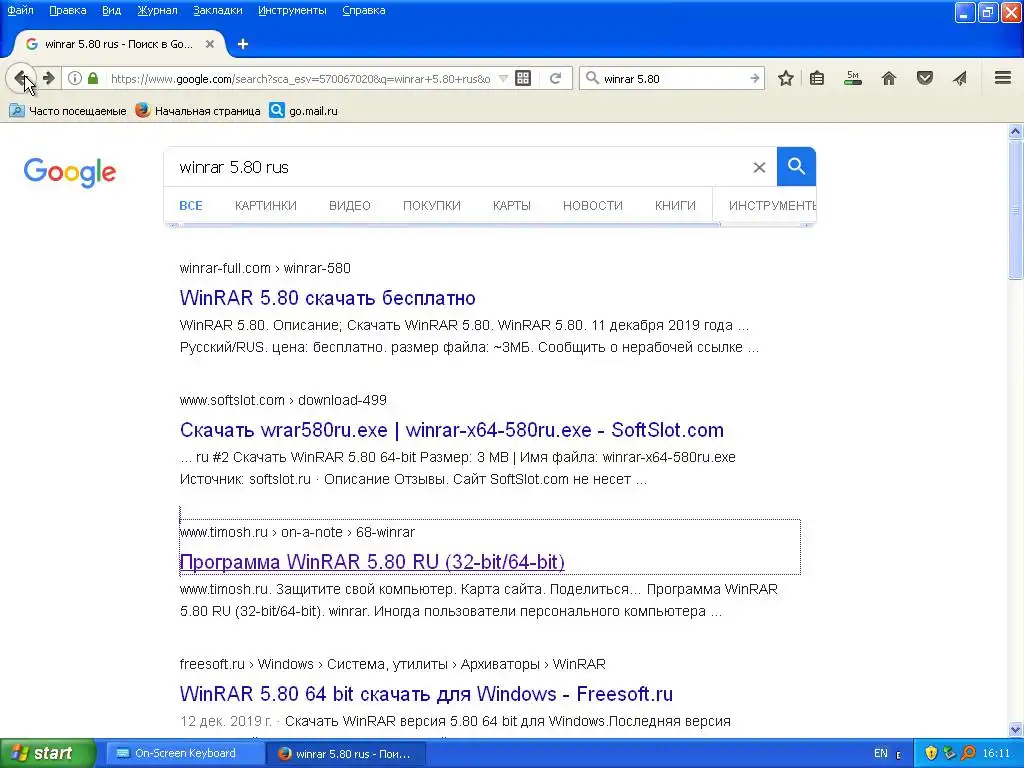Open Скачать wrar580ru.exe SoftSlot.com result
Viewport: 1024px width, 768px height.
point(452,430)
